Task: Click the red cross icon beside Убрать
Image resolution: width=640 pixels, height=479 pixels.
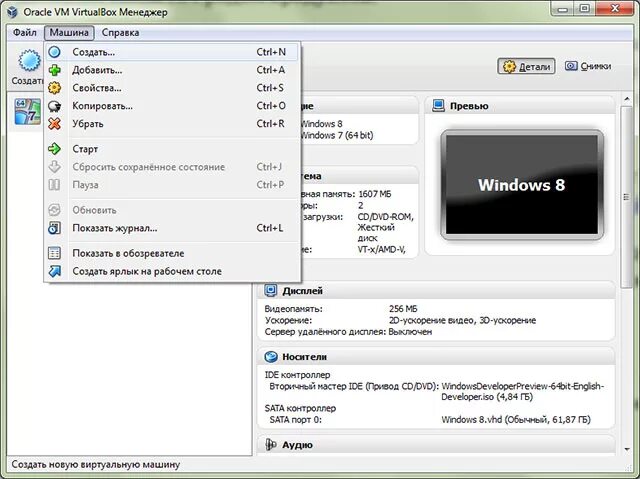Action: pos(54,124)
